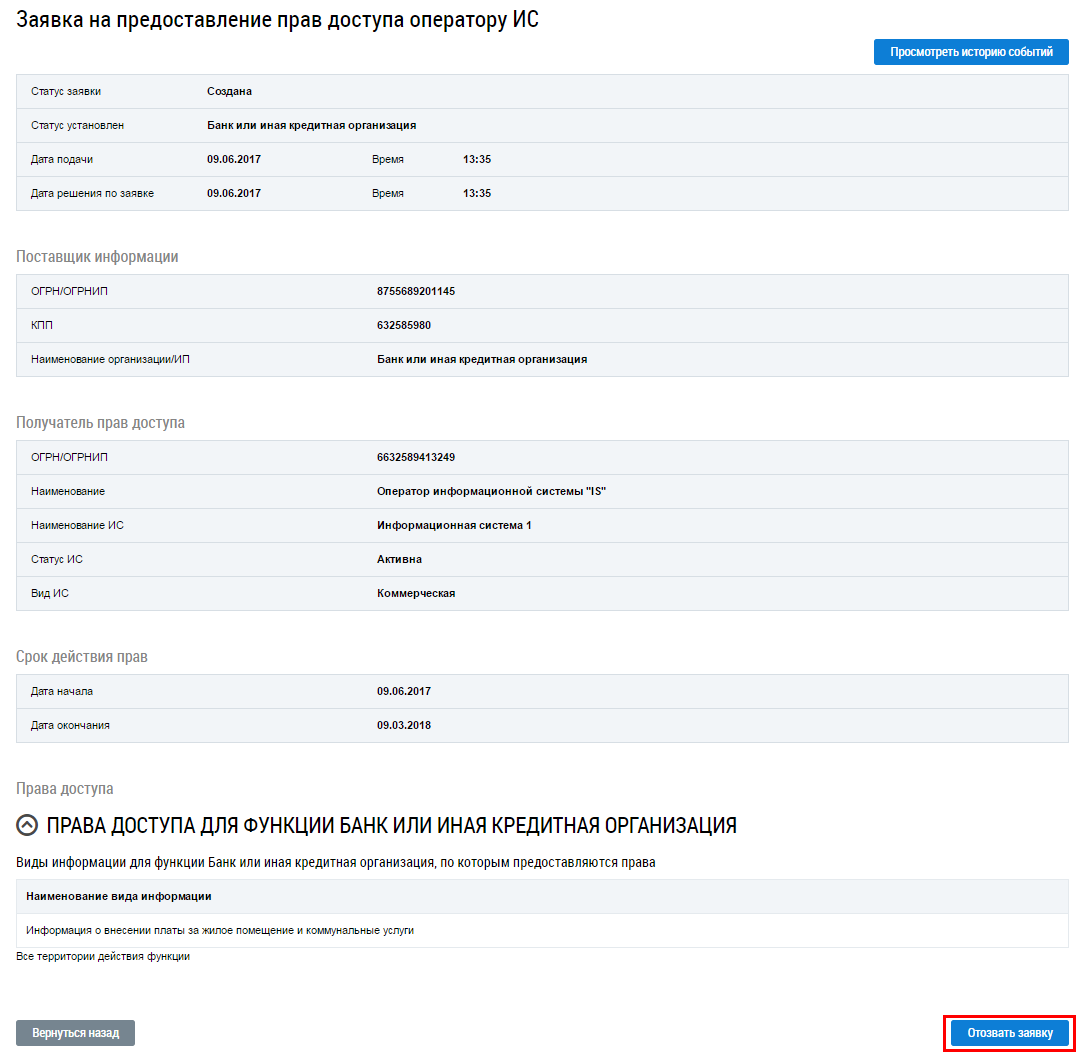This screenshot has height=1055, width=1082.
Task: Select the IS type value 'Коммерческая'
Action: [x=416, y=593]
